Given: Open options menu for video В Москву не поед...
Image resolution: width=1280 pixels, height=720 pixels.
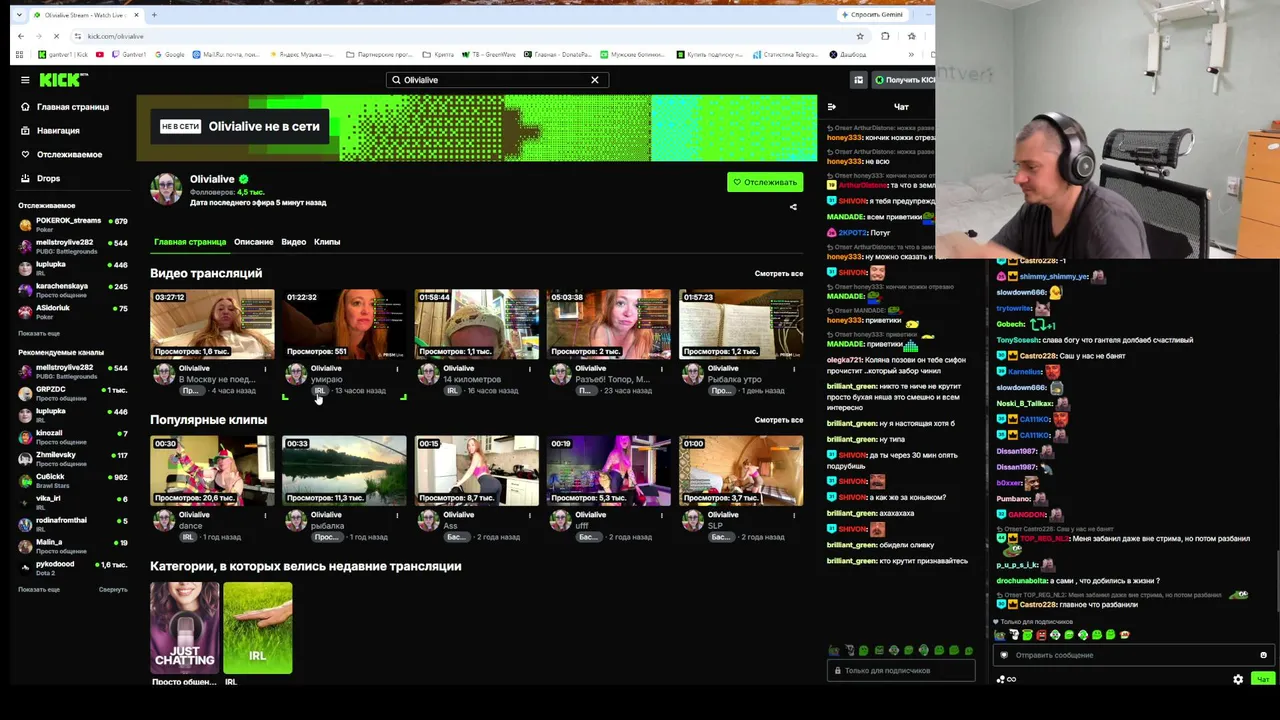Looking at the screenshot, I should (x=265, y=369).
